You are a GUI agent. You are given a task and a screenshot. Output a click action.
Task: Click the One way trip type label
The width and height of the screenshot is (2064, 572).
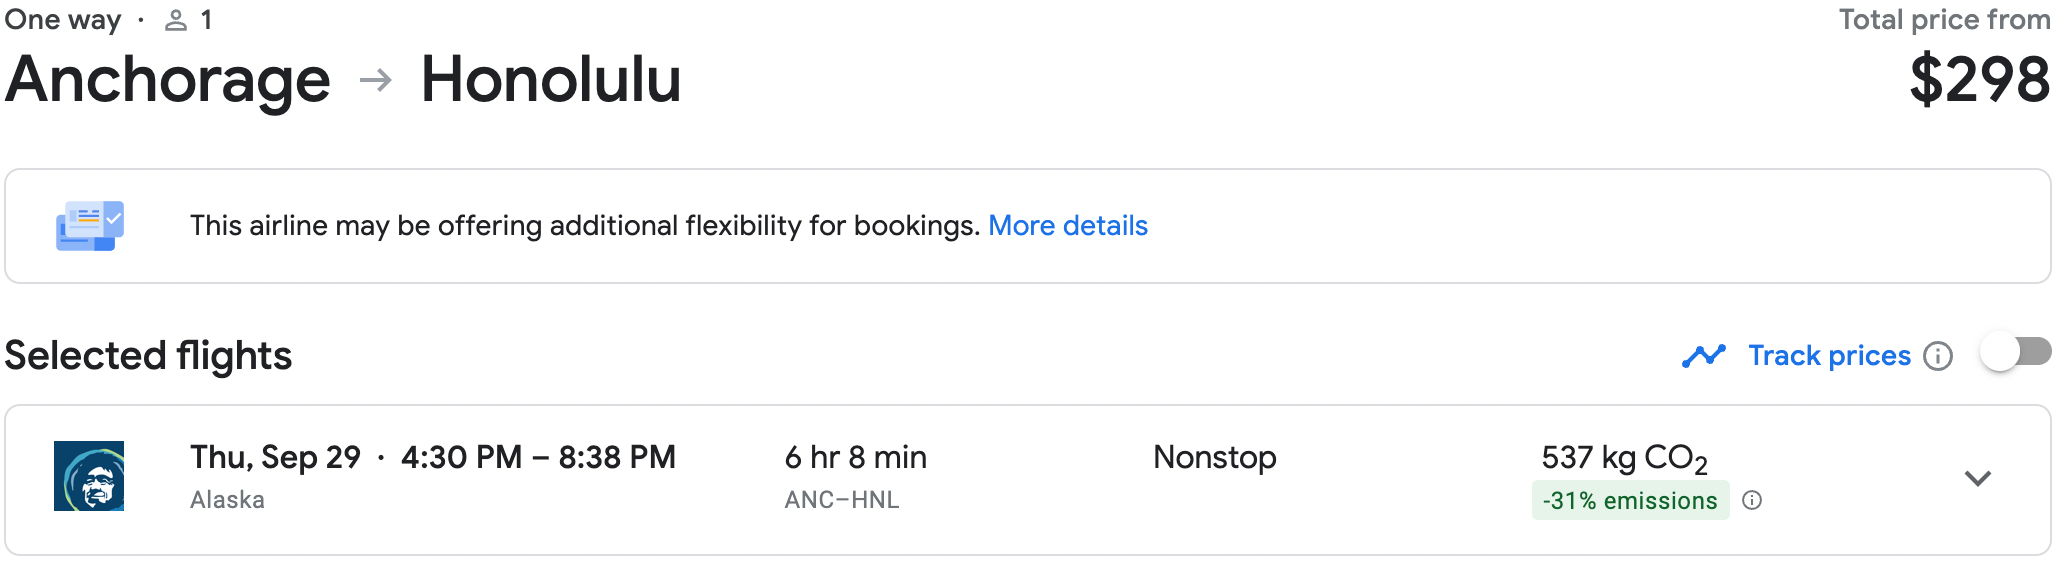click(63, 20)
